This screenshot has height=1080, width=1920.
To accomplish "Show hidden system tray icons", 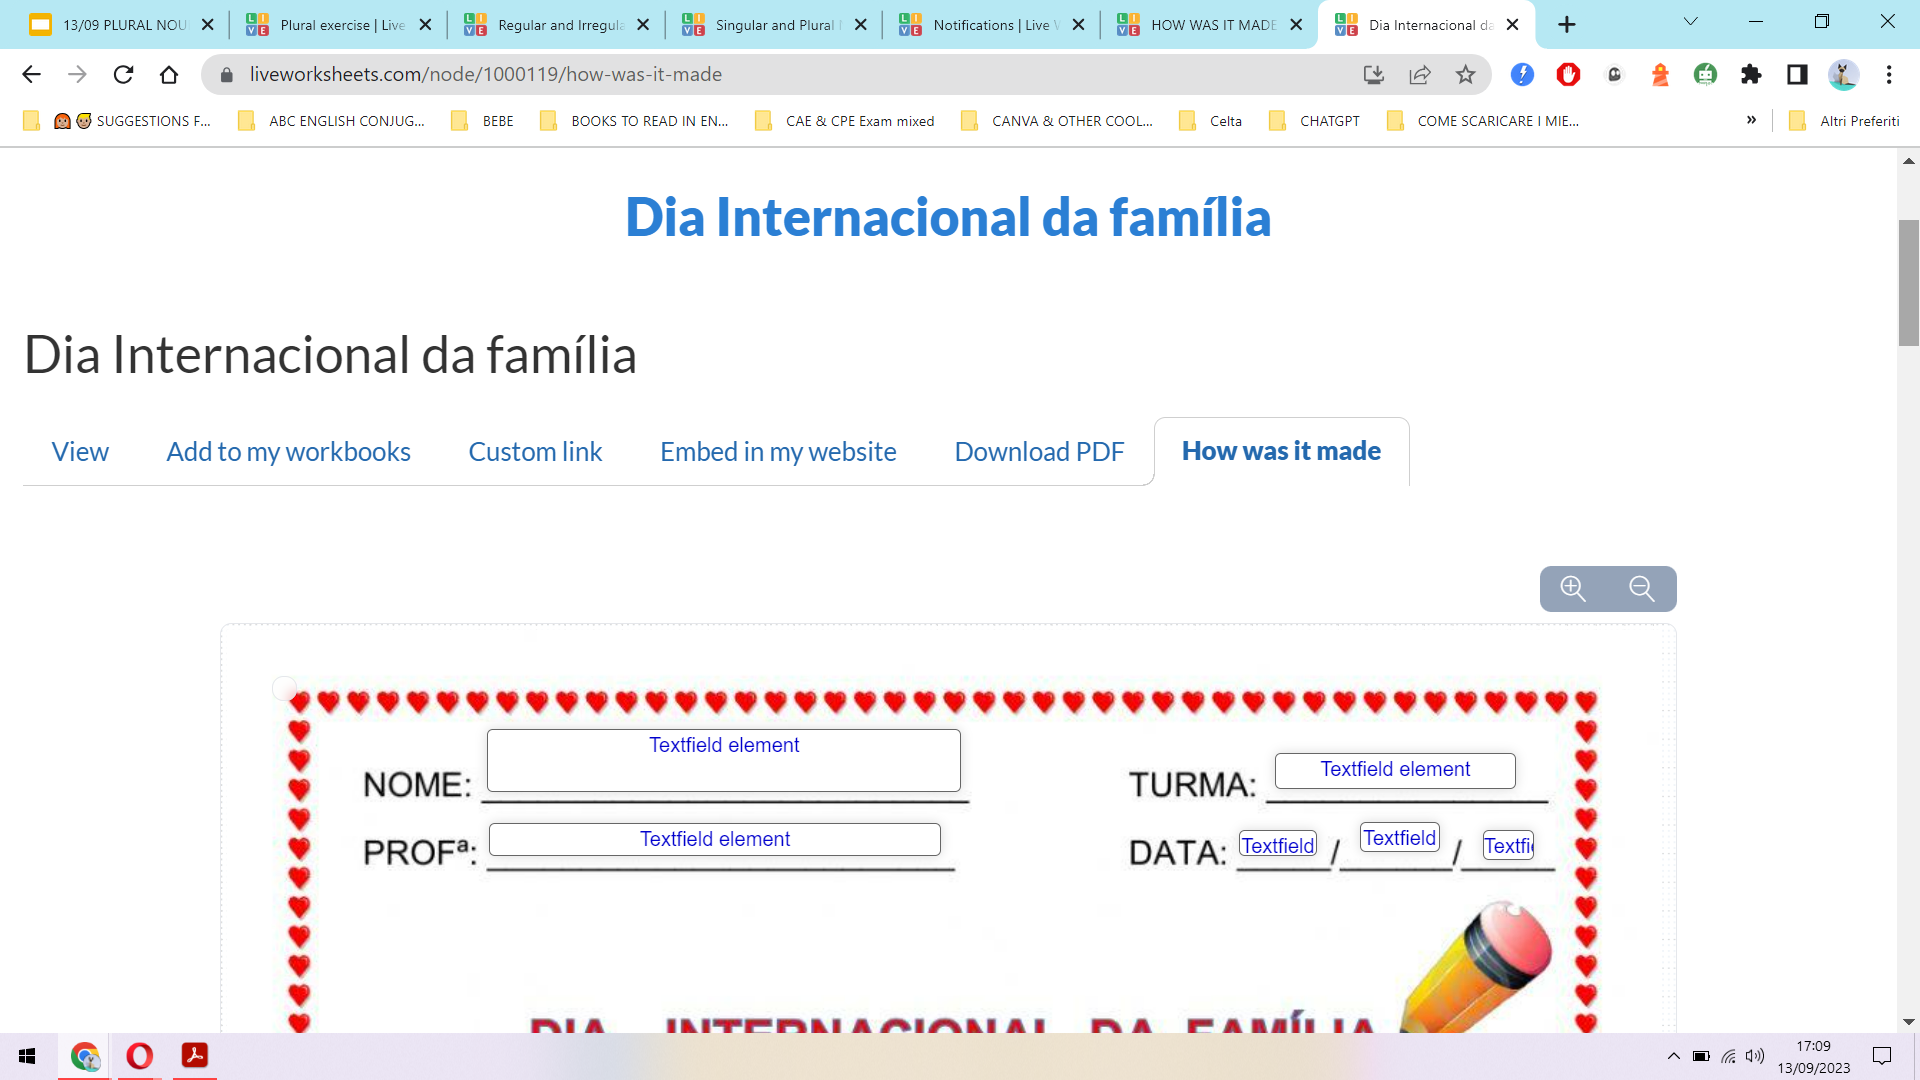I will [x=1673, y=1056].
